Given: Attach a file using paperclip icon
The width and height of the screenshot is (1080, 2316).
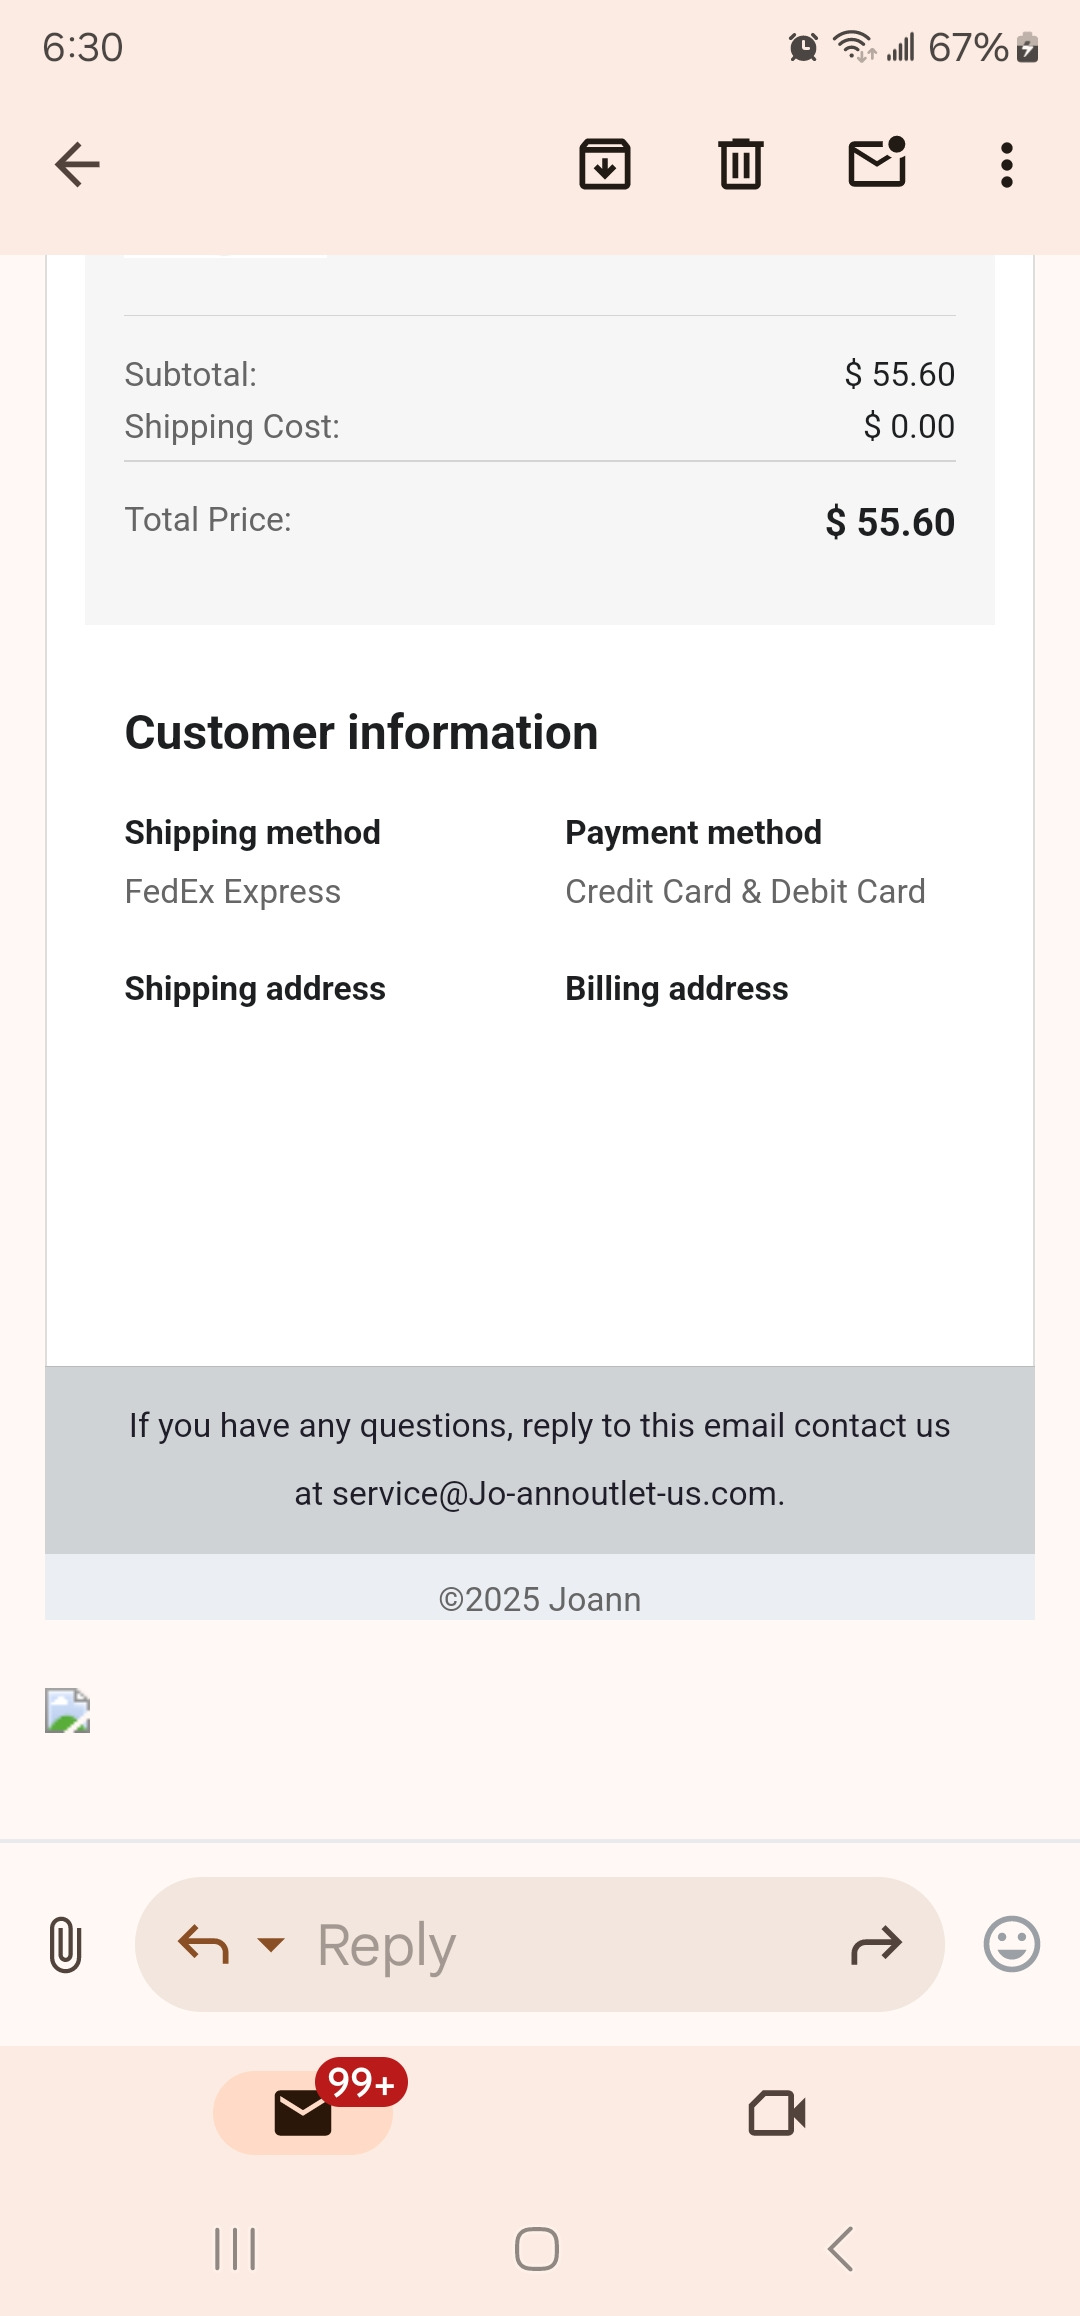Looking at the screenshot, I should (65, 1944).
